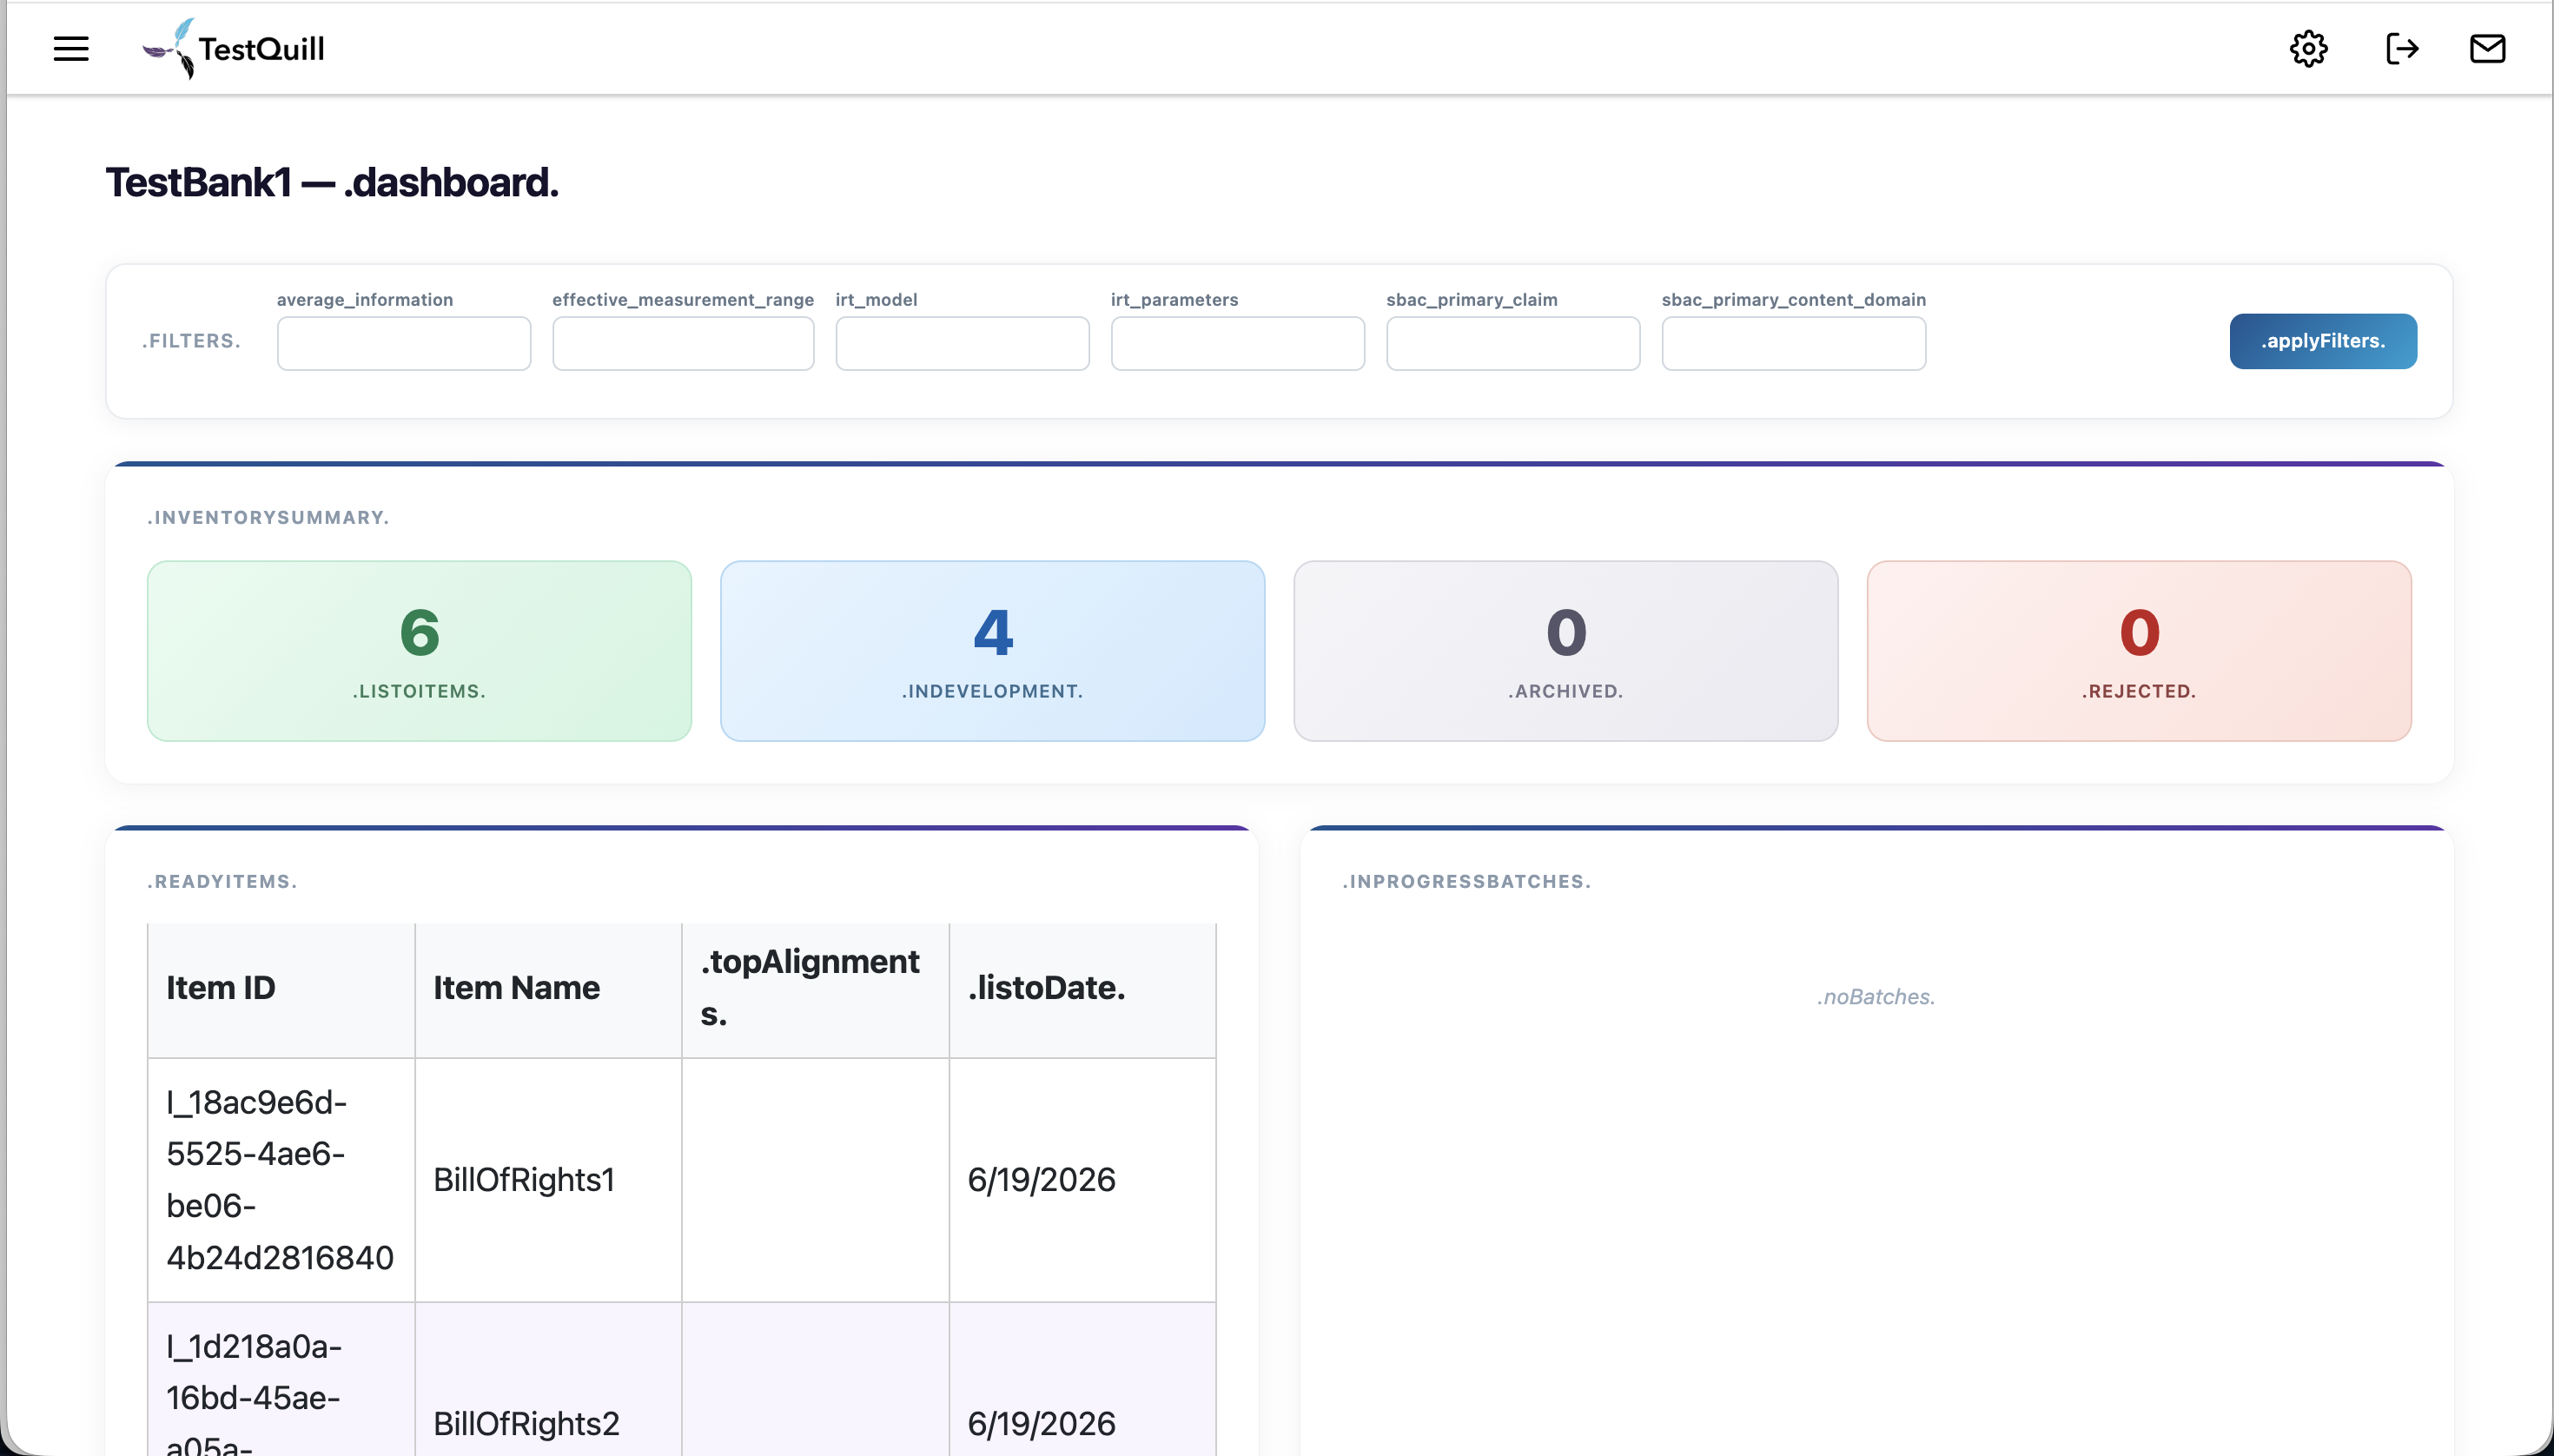
Task: Click the logout icon
Action: click(x=2401, y=48)
